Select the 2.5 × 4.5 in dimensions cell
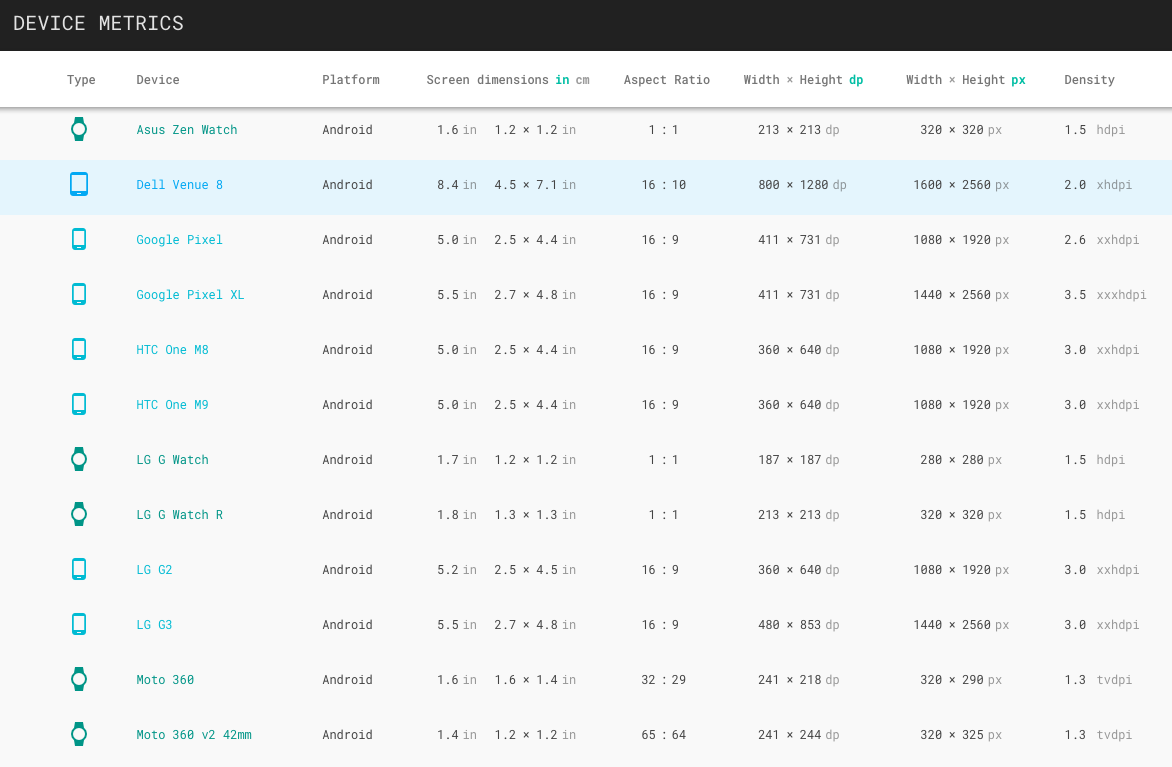The width and height of the screenshot is (1172, 767). [535, 570]
